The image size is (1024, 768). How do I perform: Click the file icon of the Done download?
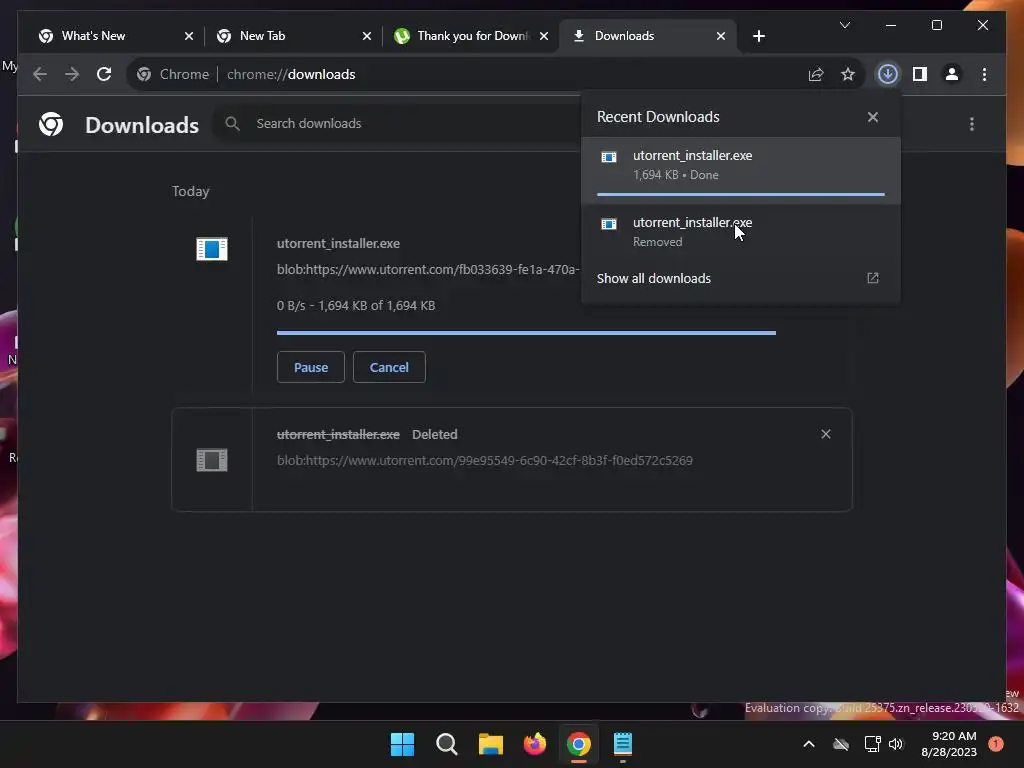tap(609, 157)
